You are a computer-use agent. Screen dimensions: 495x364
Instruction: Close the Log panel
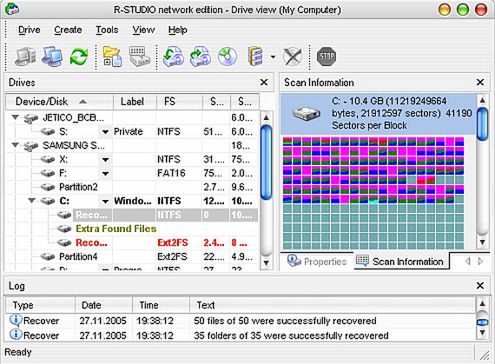click(x=480, y=285)
